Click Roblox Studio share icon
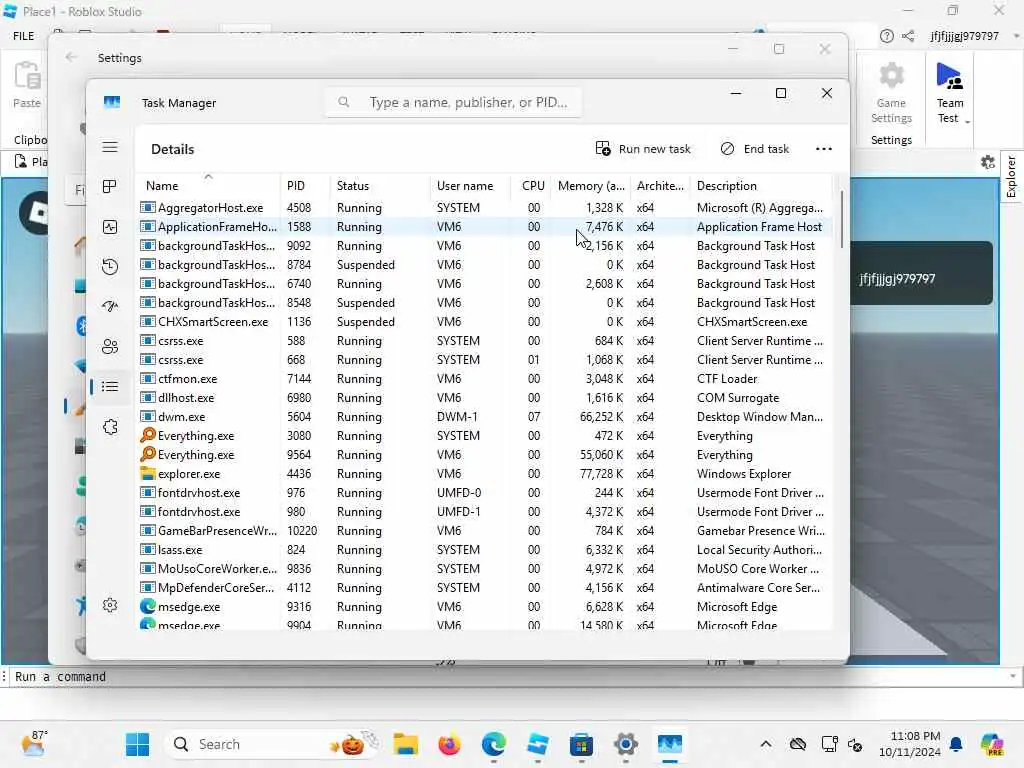 (908, 36)
